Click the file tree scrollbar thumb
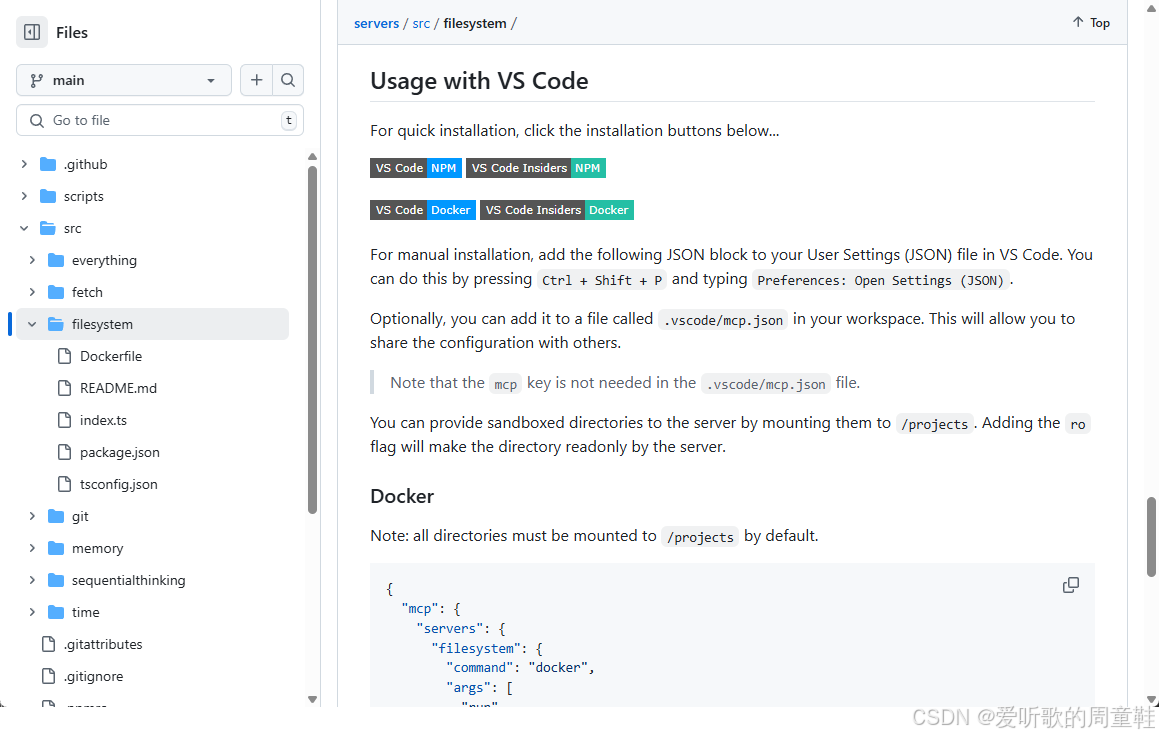 313,340
